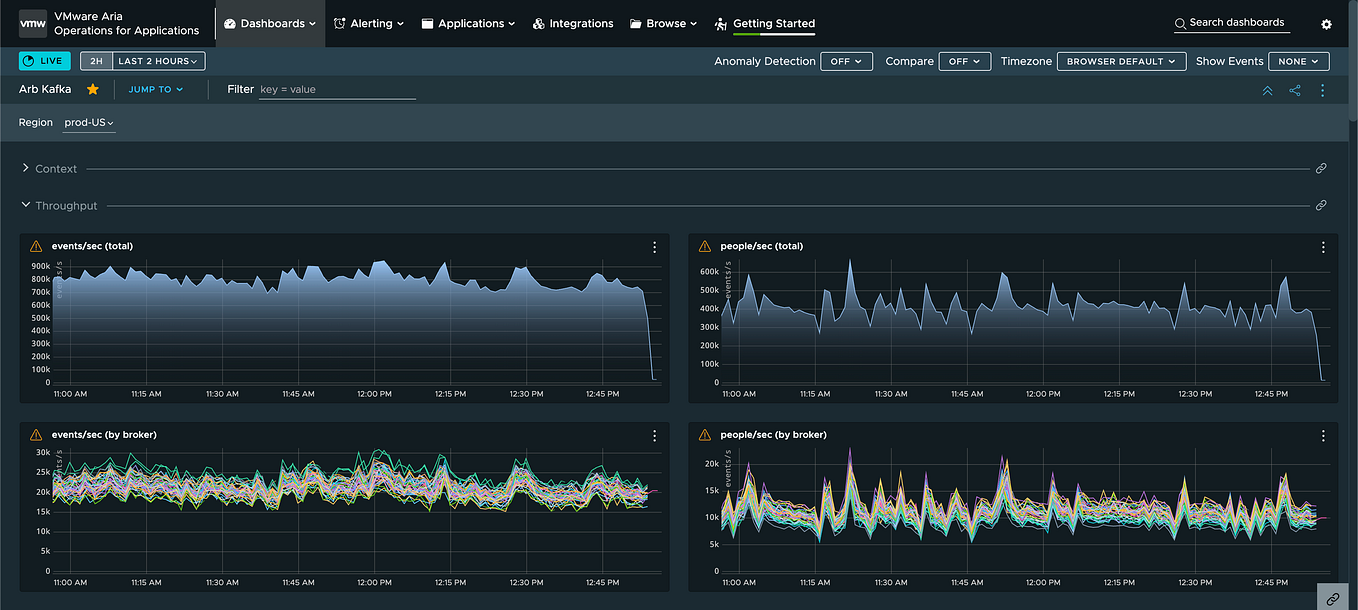Switch to the Integrations tab
The height and width of the screenshot is (610, 1358).
(573, 23)
